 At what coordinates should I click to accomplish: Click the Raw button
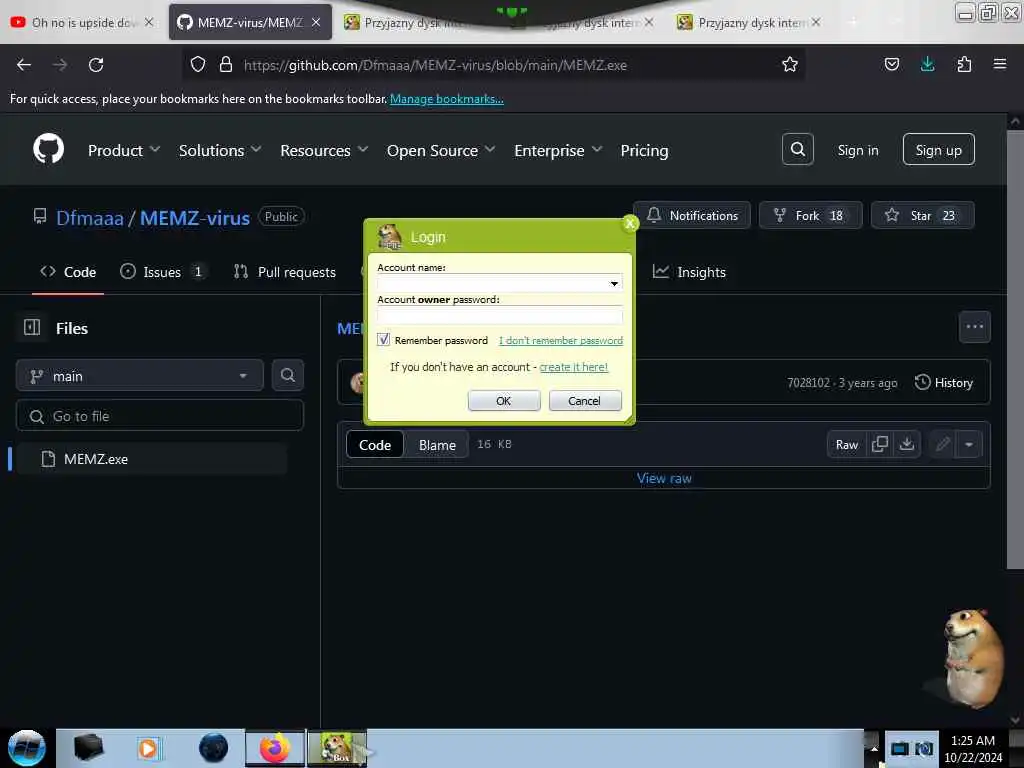(x=846, y=445)
